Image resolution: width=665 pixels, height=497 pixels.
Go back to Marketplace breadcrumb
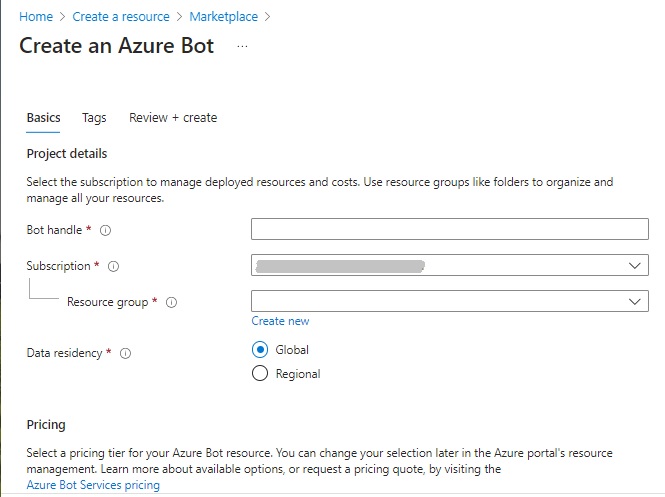click(x=225, y=17)
